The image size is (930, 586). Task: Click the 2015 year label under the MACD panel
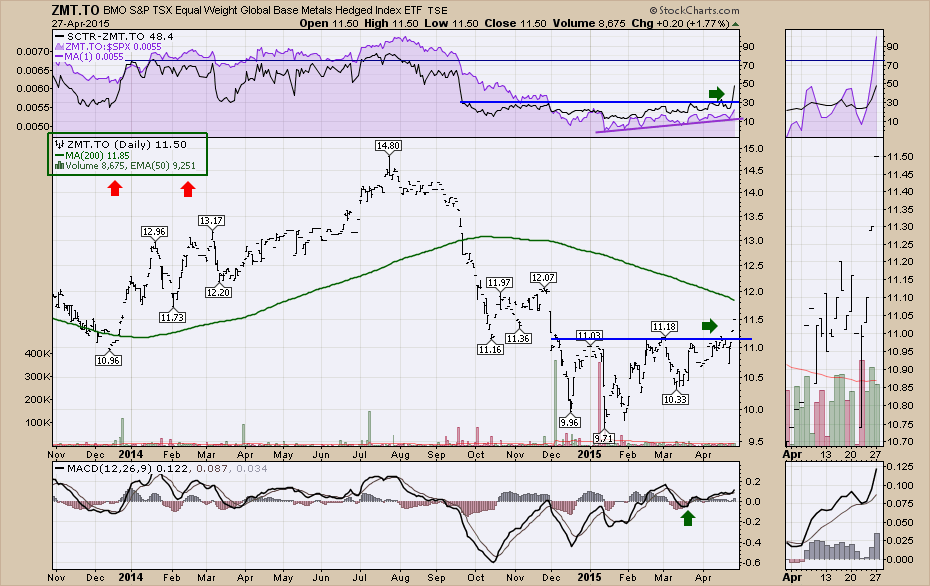pyautogui.click(x=590, y=577)
